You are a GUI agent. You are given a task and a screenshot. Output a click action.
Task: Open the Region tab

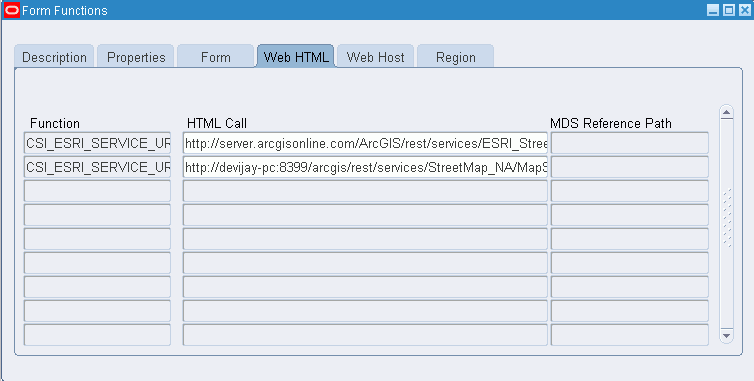click(455, 56)
